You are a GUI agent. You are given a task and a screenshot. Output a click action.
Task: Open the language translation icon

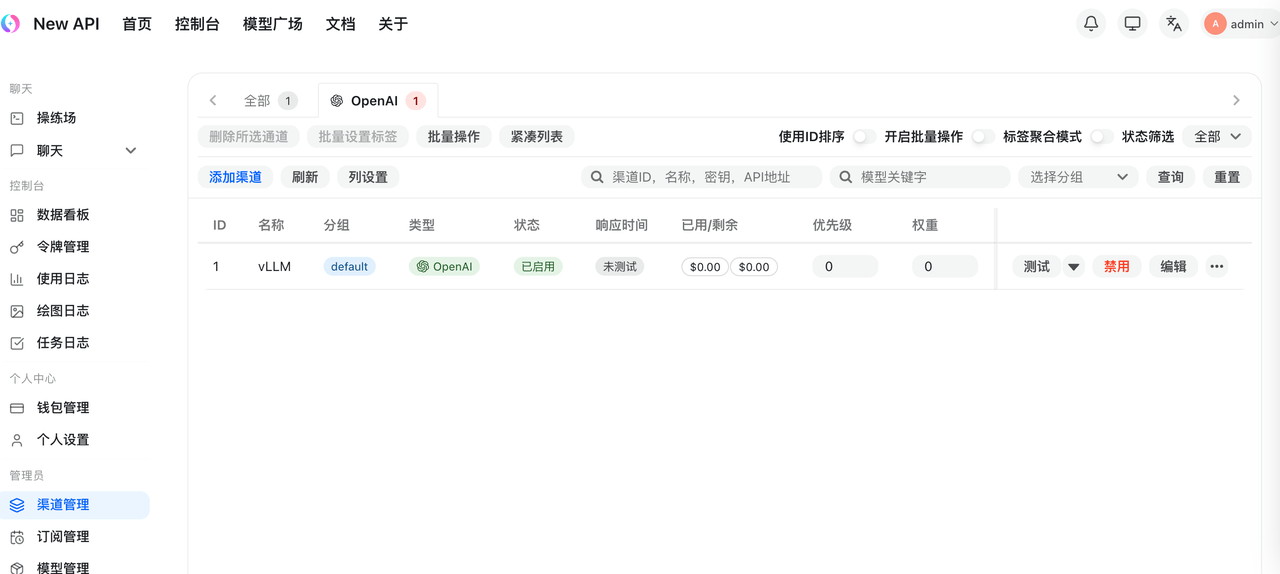[1174, 24]
